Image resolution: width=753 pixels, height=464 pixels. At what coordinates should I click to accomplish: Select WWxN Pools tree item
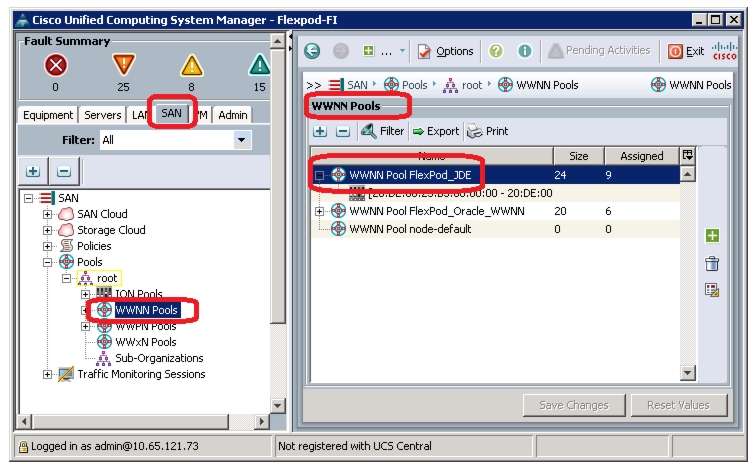[x=146, y=342]
